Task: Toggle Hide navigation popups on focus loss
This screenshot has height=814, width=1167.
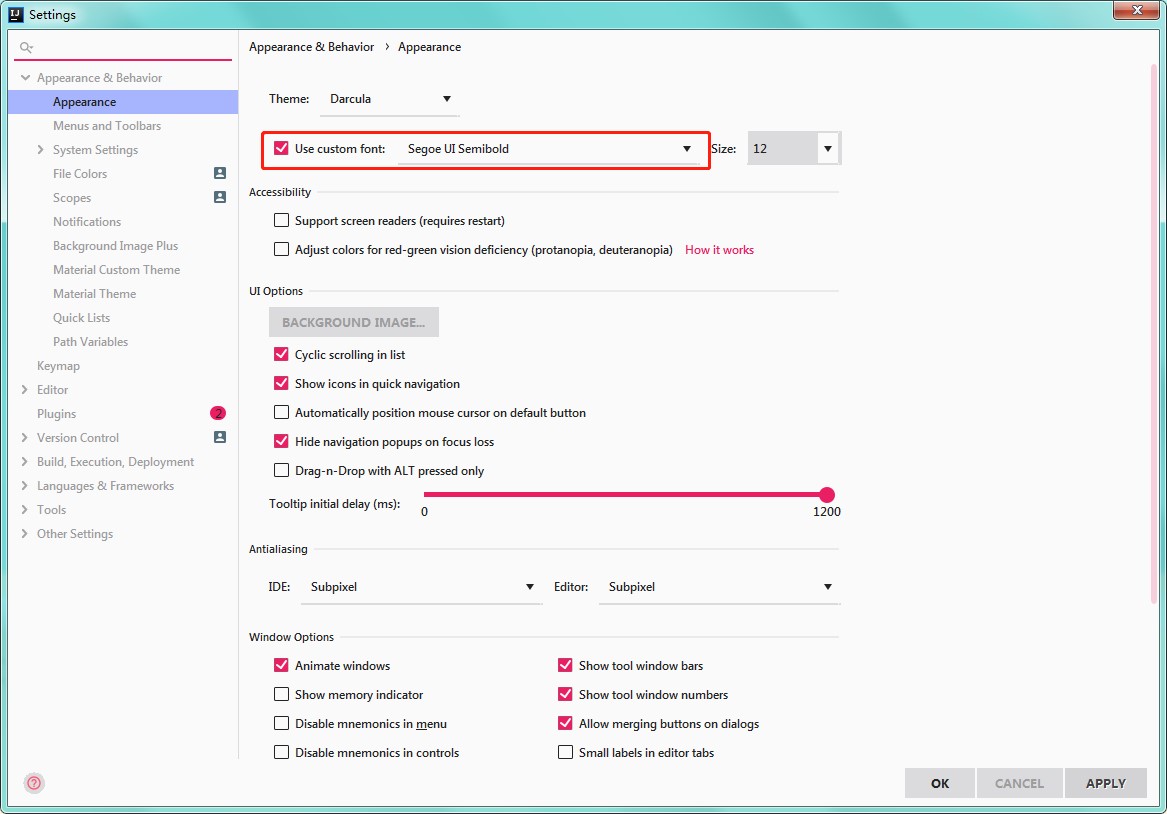Action: (x=281, y=441)
